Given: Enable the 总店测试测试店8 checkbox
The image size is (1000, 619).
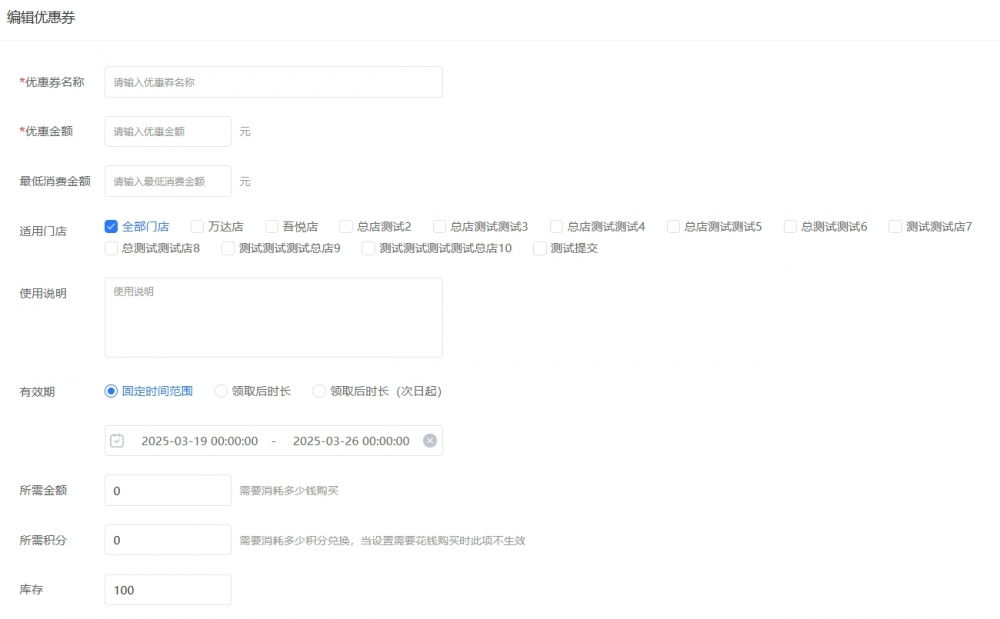Looking at the screenshot, I should tap(111, 248).
